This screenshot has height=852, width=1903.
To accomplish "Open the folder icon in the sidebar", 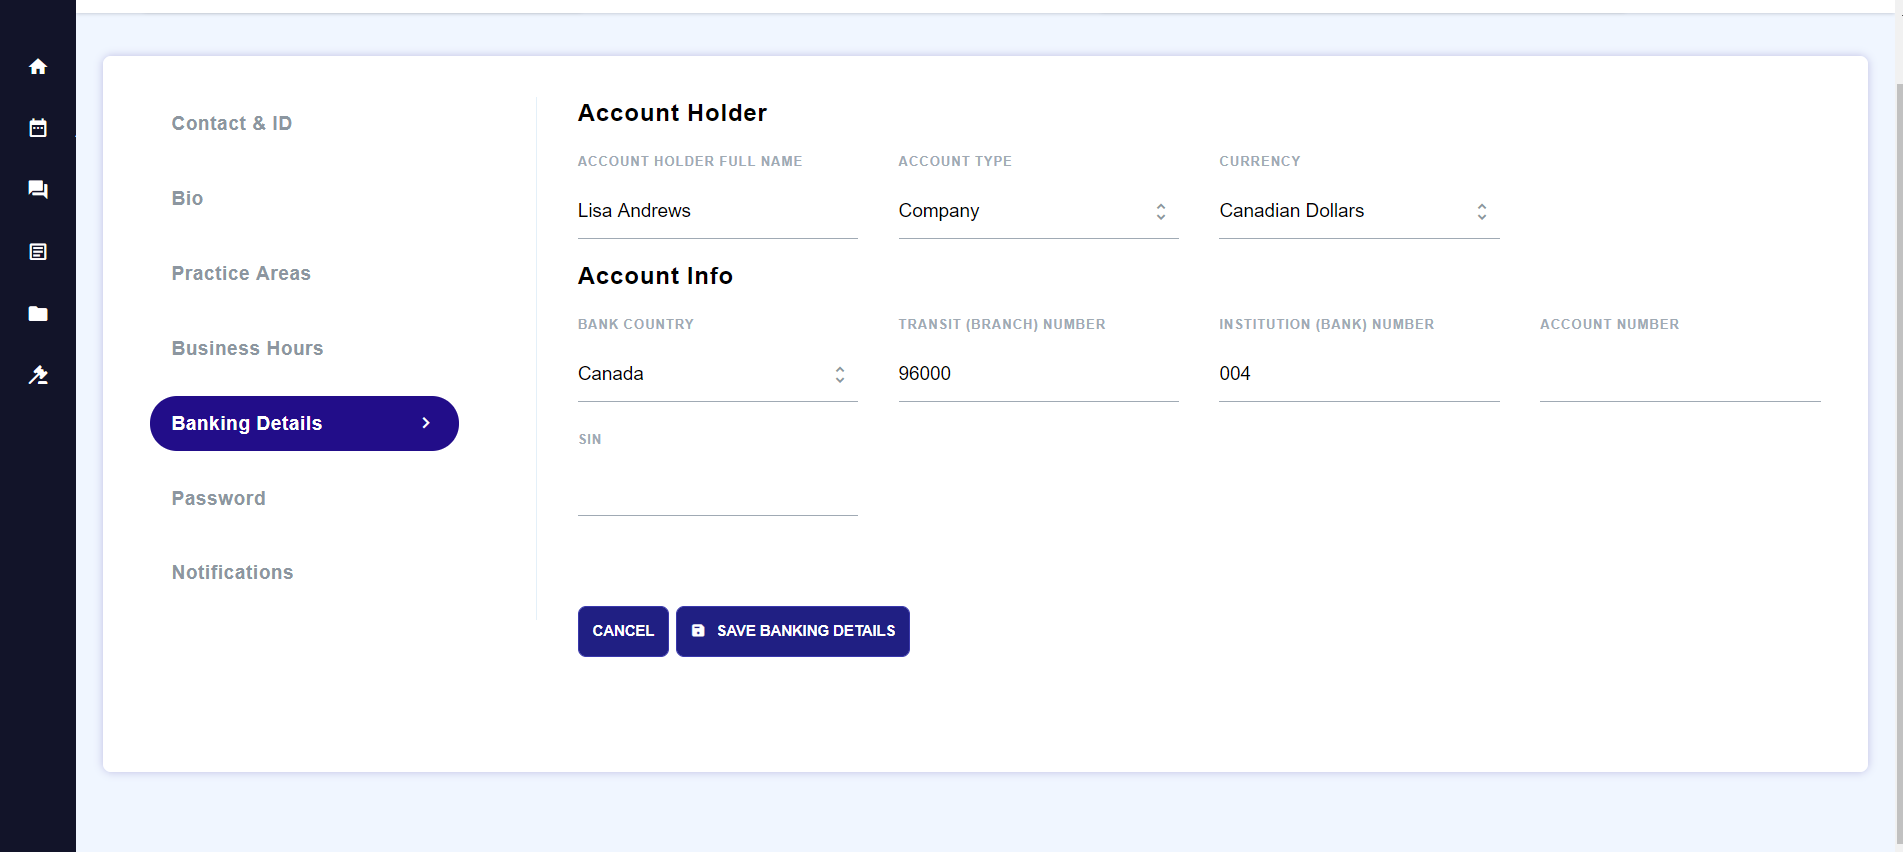I will [x=38, y=313].
